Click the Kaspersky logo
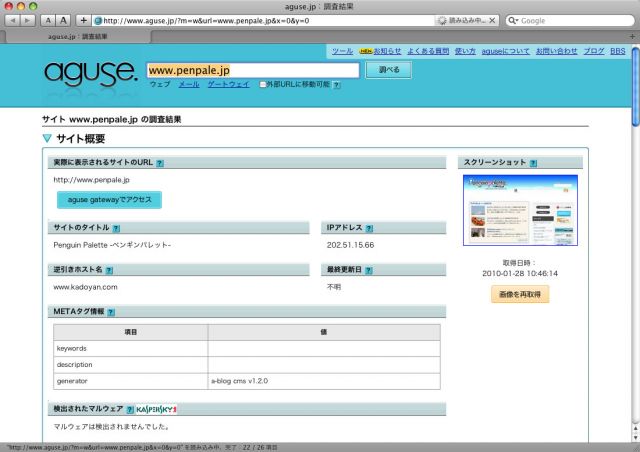This screenshot has width=640, height=452. (x=156, y=409)
